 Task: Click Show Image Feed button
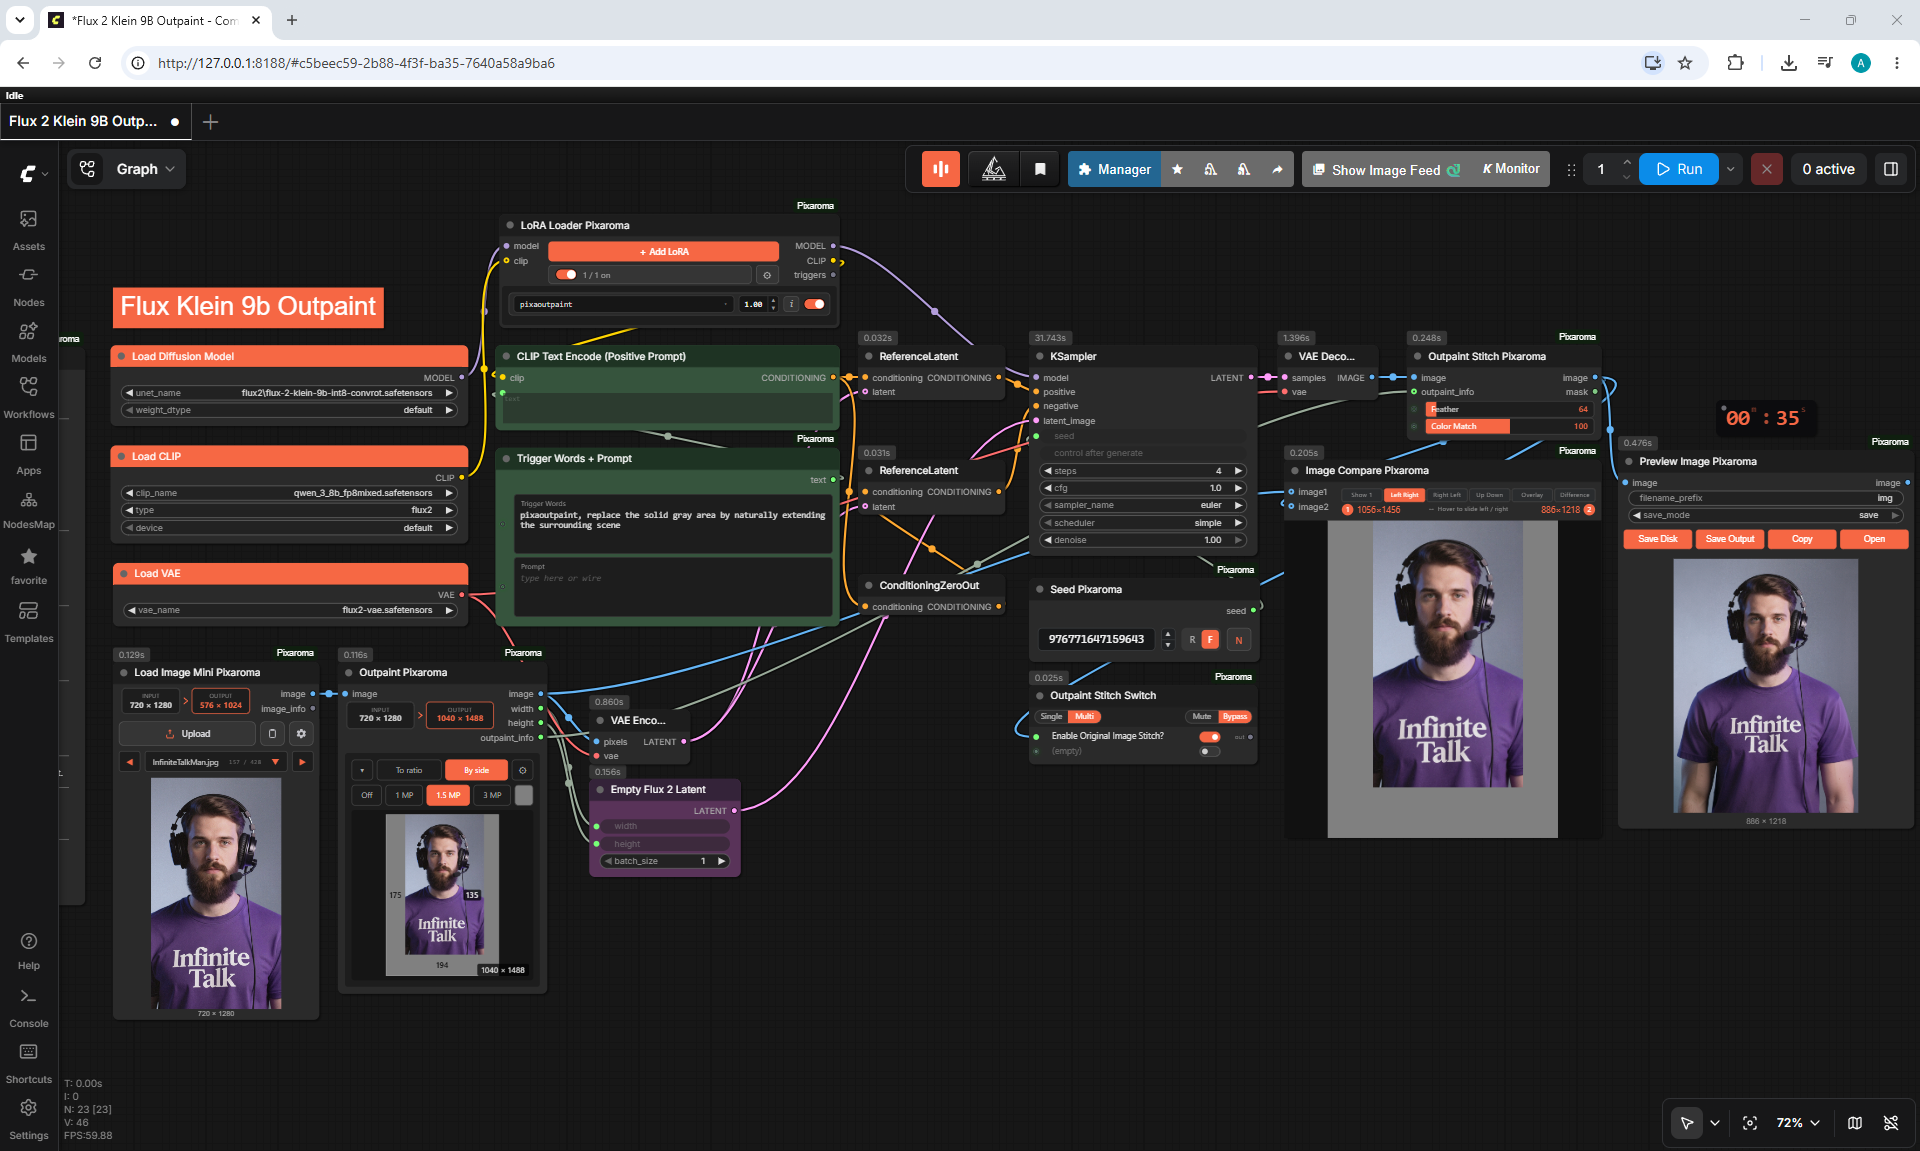1386,170
